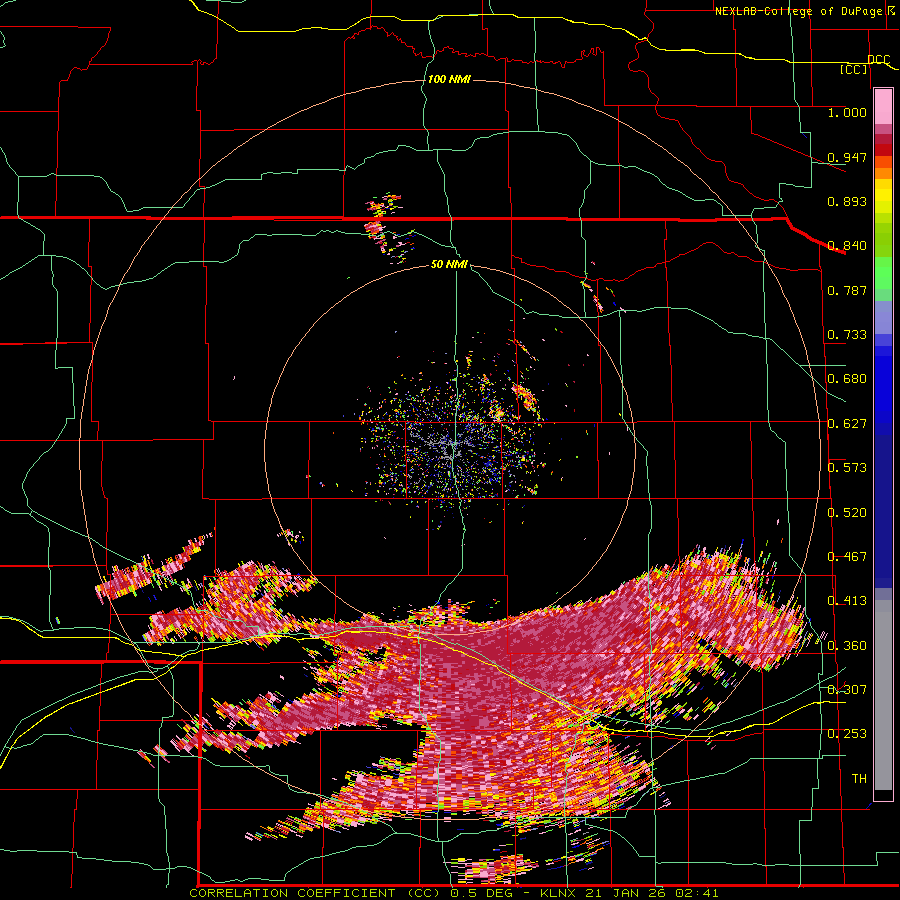
Task: Click the gray bottom color bar segment
Action: pyautogui.click(x=883, y=695)
